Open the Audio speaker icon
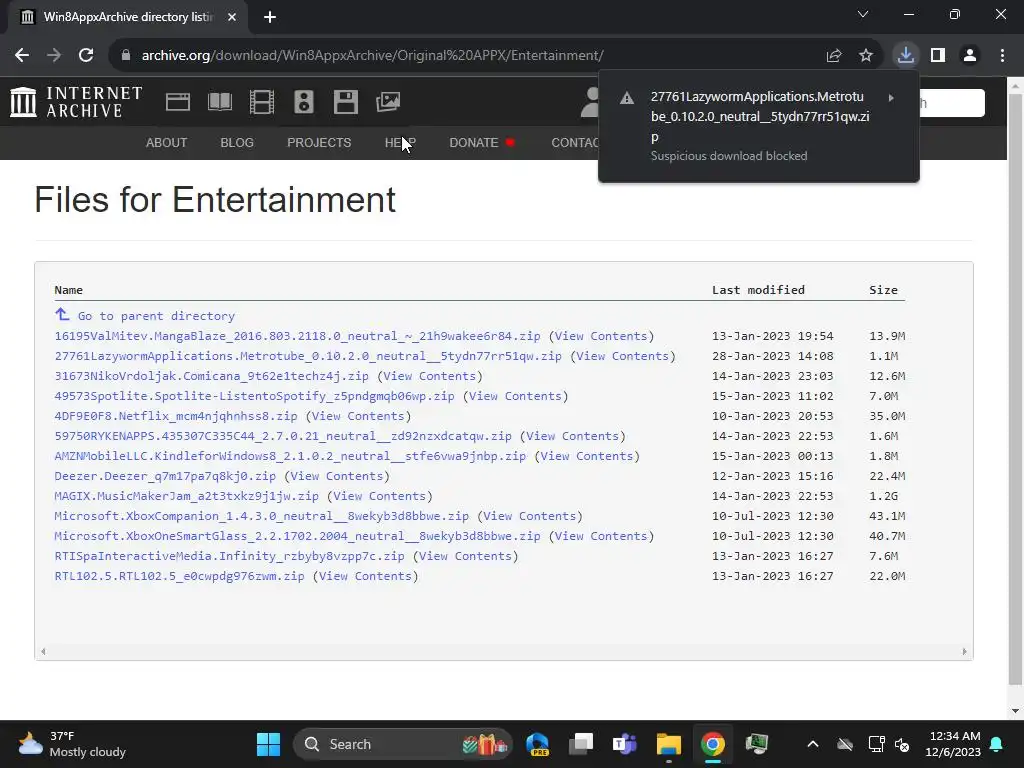The height and width of the screenshot is (768, 1024). tap(304, 102)
